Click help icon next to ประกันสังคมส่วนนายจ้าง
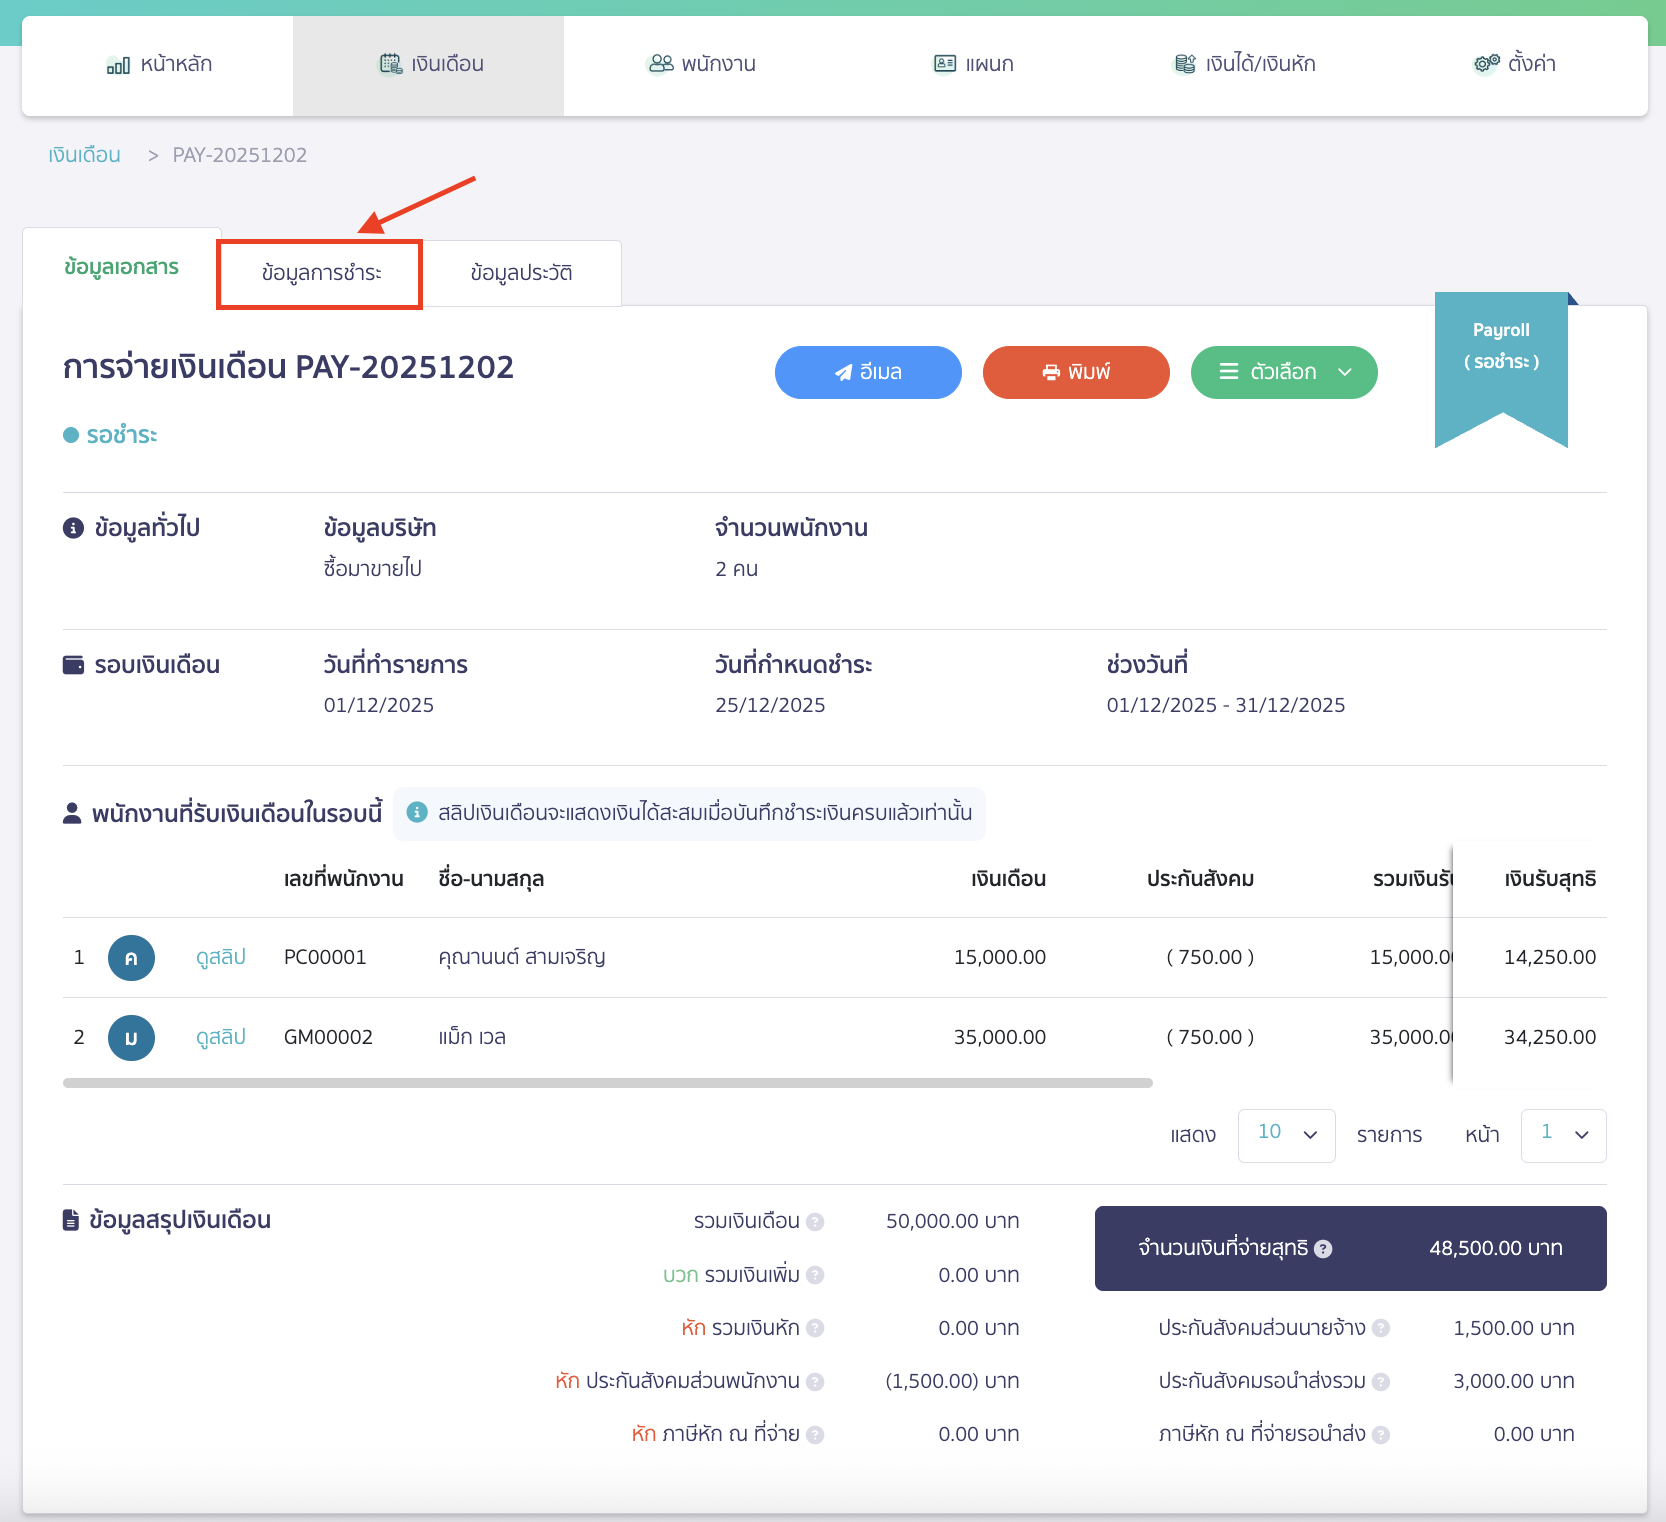 pos(1381,1328)
